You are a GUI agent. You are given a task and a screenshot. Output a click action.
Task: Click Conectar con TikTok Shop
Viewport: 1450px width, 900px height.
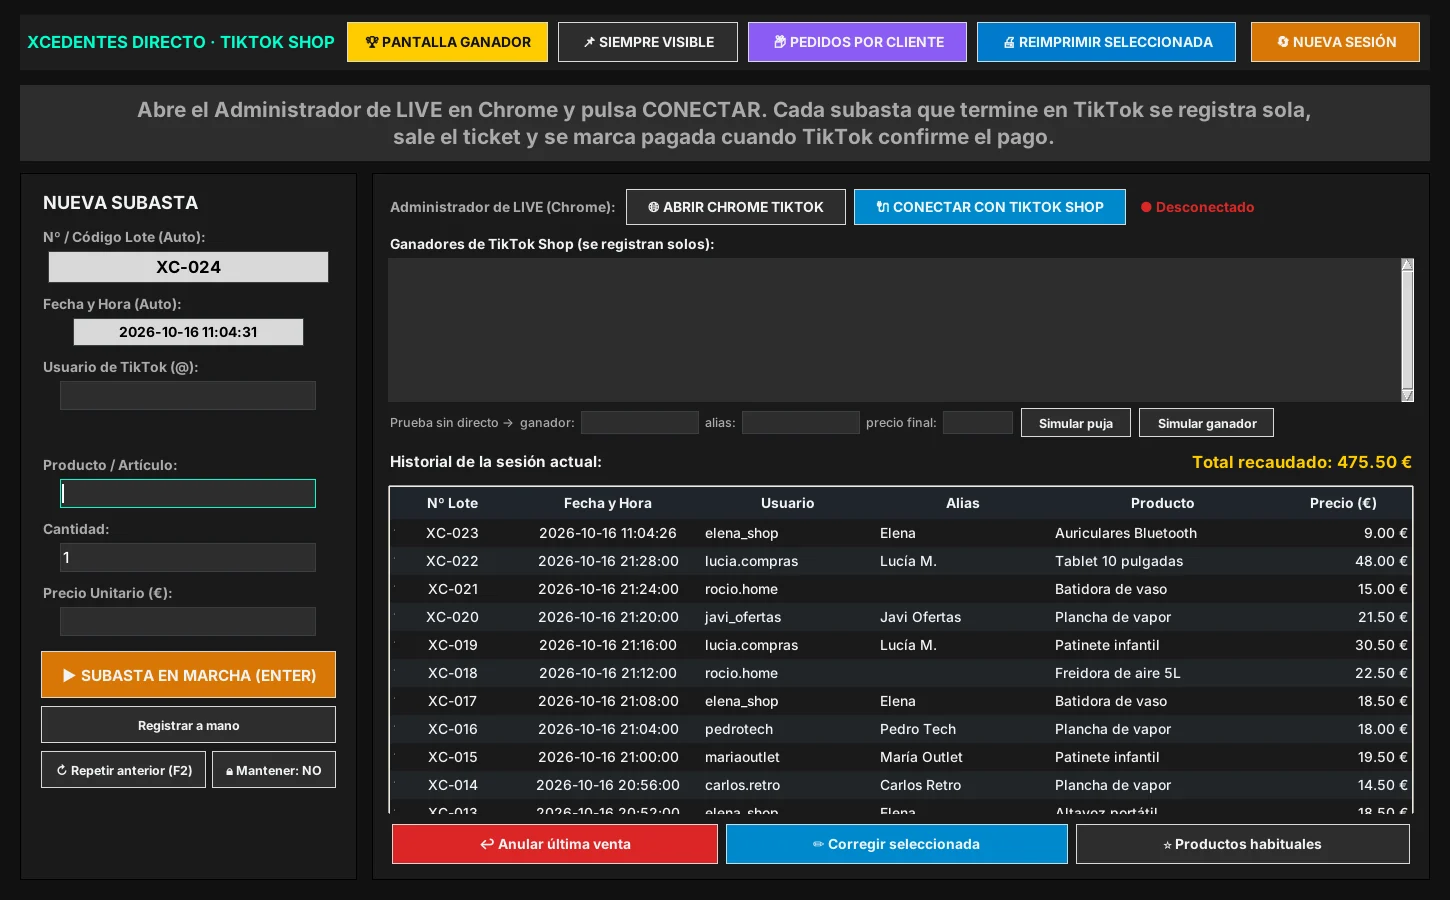pyautogui.click(x=990, y=207)
